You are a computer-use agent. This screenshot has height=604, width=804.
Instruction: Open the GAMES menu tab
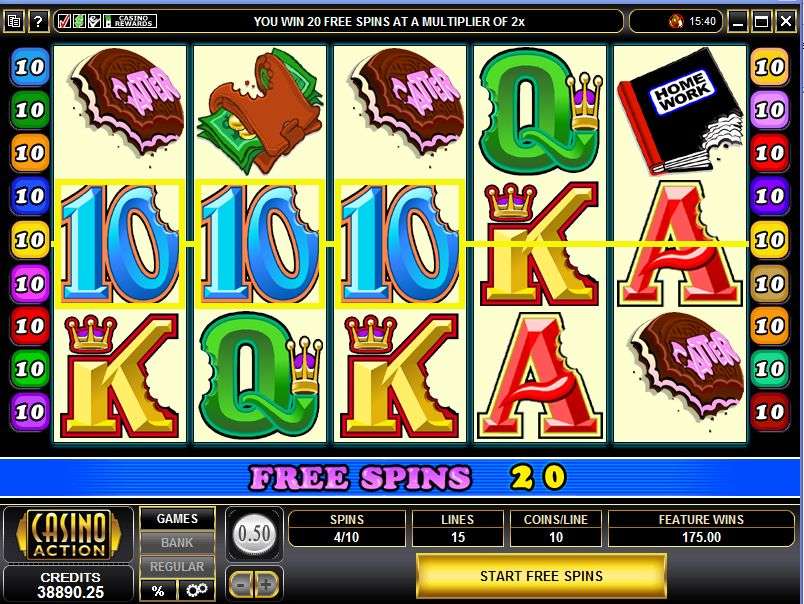(177, 519)
